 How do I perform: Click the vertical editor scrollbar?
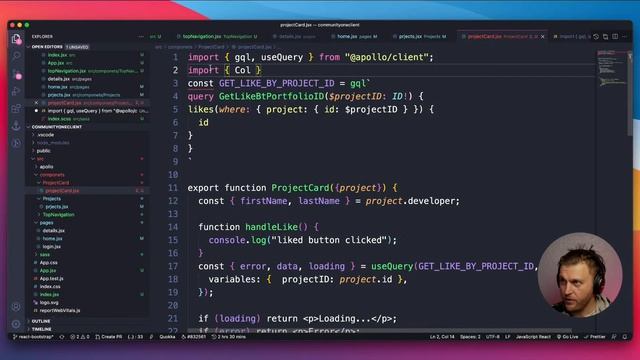(x=630, y=94)
